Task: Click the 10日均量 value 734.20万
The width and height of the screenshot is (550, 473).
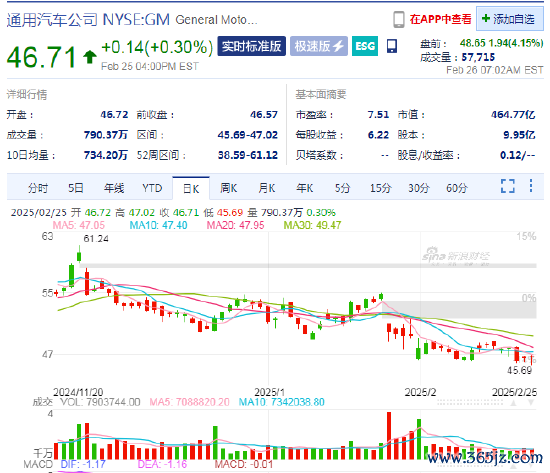Action: tap(106, 155)
